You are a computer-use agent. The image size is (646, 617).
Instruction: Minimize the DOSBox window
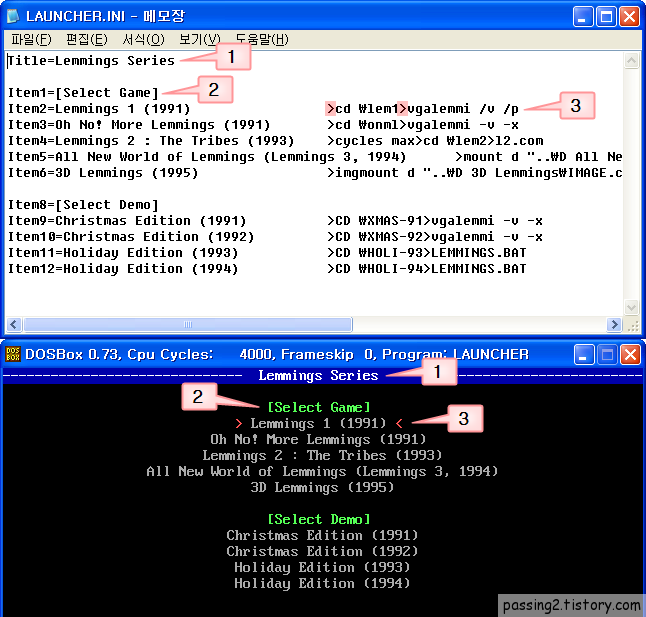coord(583,355)
